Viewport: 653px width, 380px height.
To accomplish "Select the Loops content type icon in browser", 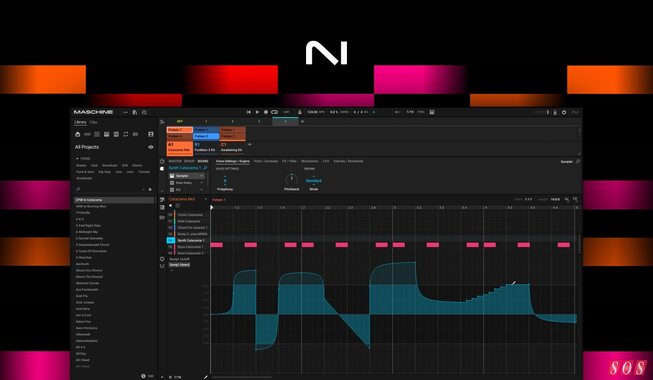I will coord(125,134).
